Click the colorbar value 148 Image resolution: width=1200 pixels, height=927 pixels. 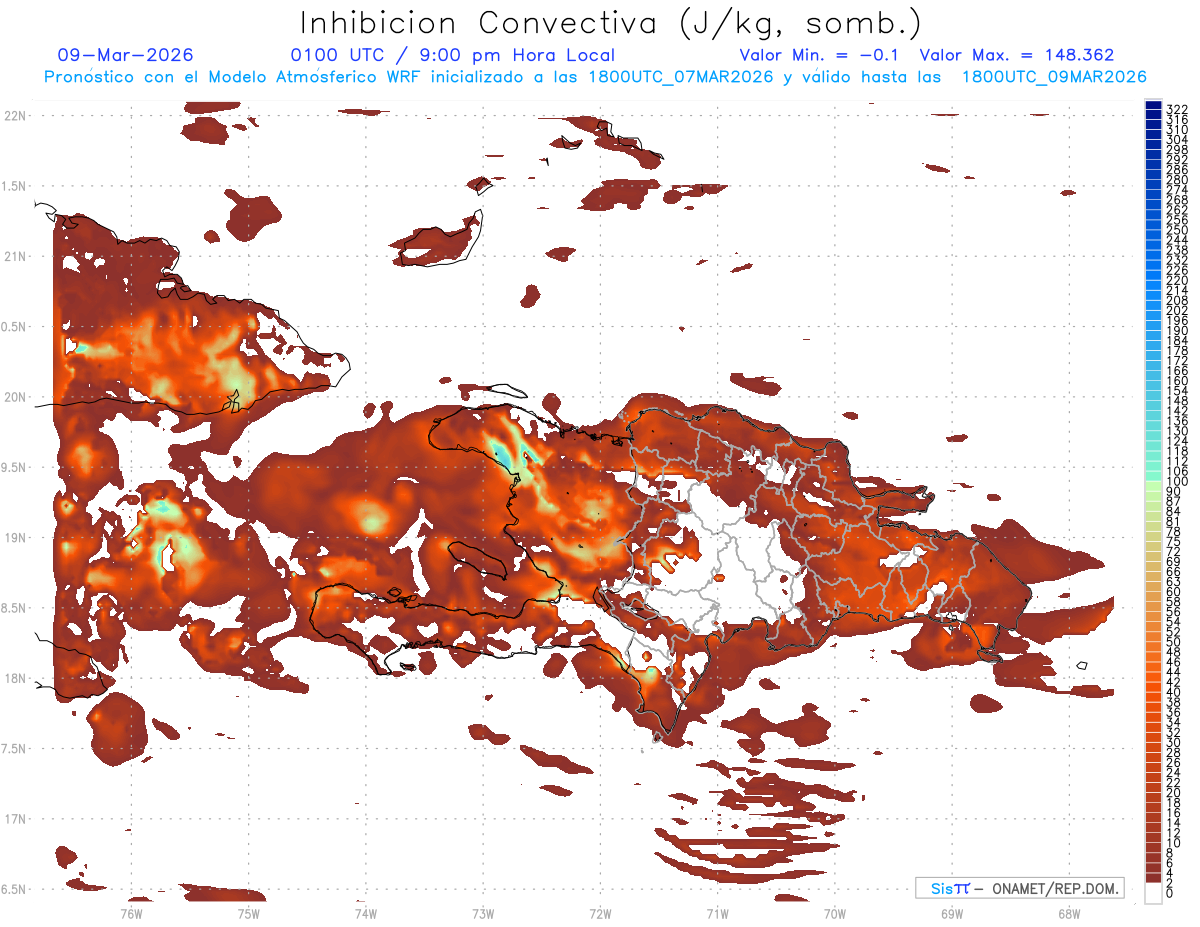tap(1176, 401)
